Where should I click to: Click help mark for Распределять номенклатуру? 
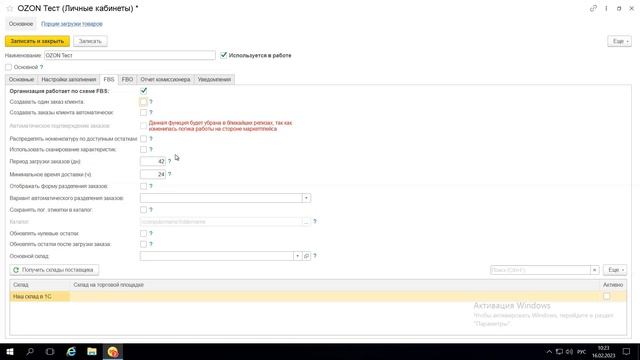(x=151, y=139)
